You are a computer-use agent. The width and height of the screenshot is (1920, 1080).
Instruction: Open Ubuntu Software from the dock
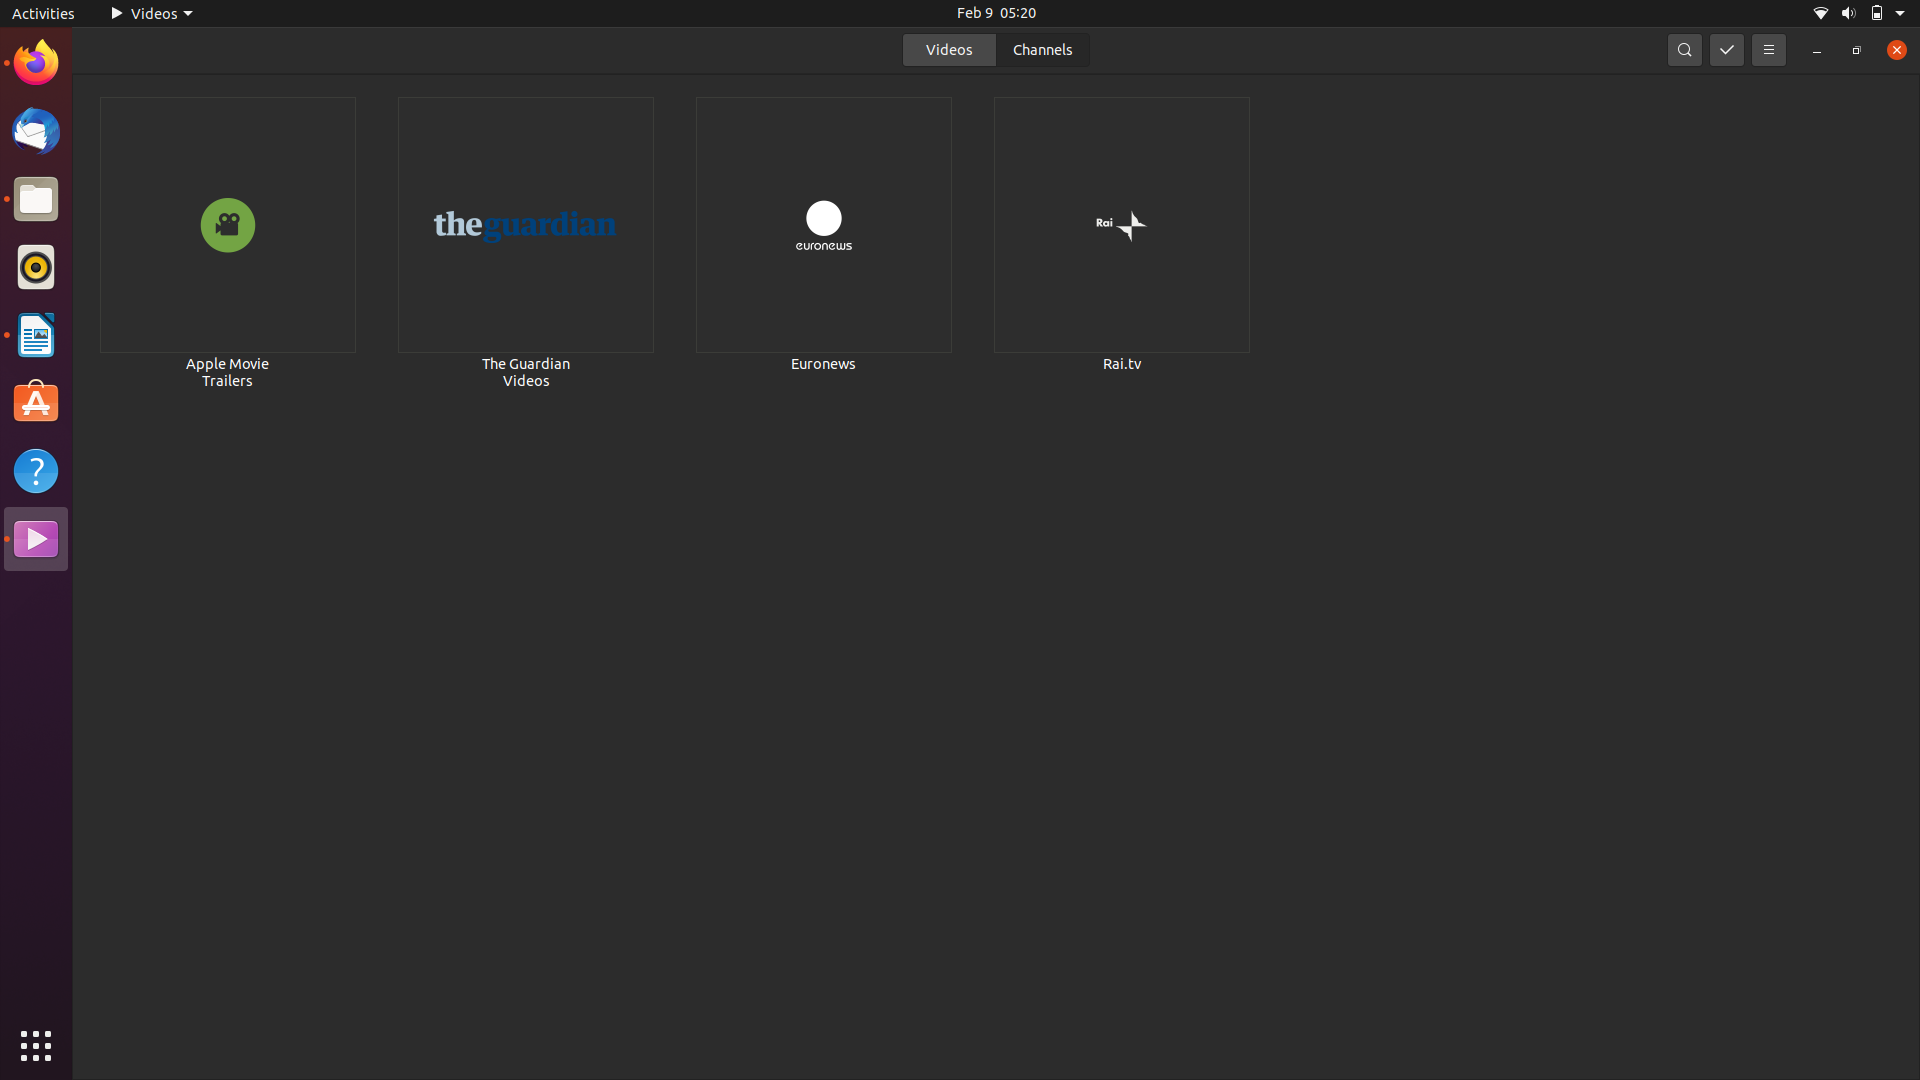click(36, 403)
